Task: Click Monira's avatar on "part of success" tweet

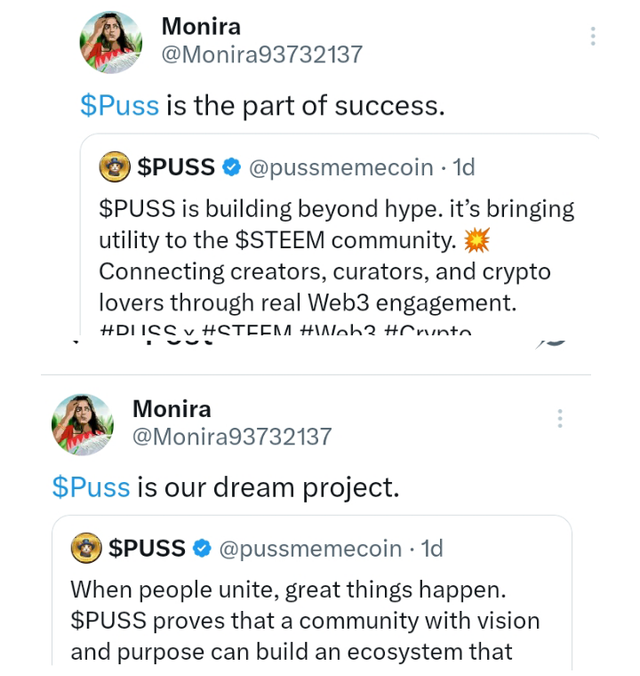Action: [110, 44]
